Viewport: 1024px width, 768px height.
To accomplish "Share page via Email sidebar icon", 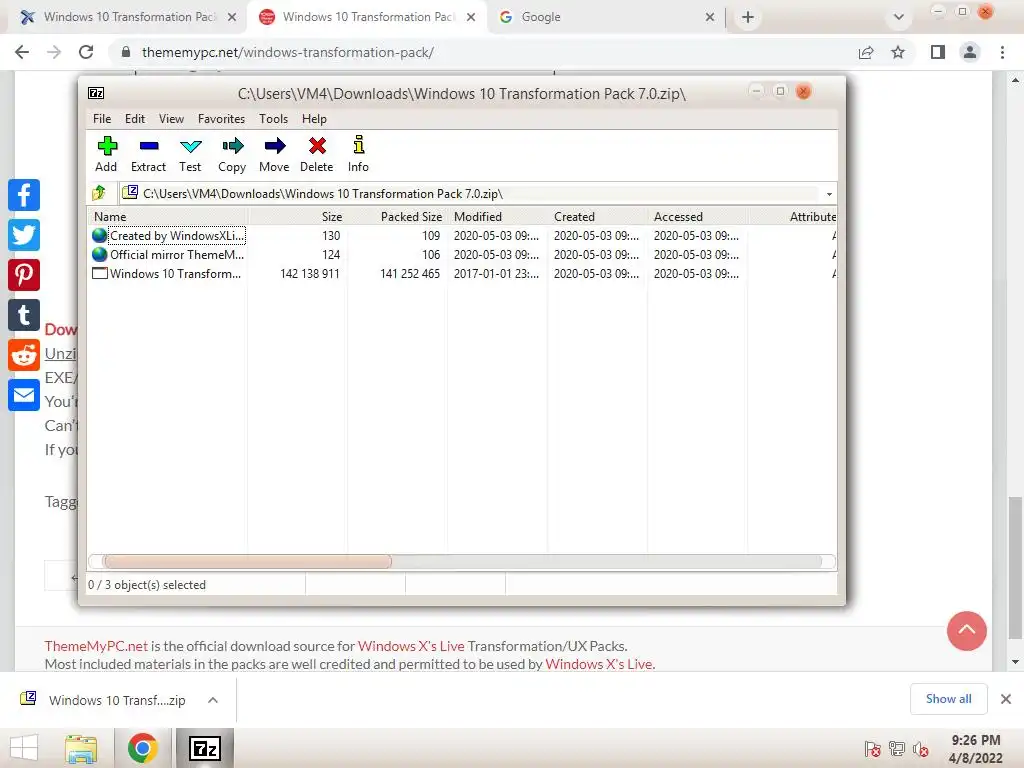I will [24, 395].
